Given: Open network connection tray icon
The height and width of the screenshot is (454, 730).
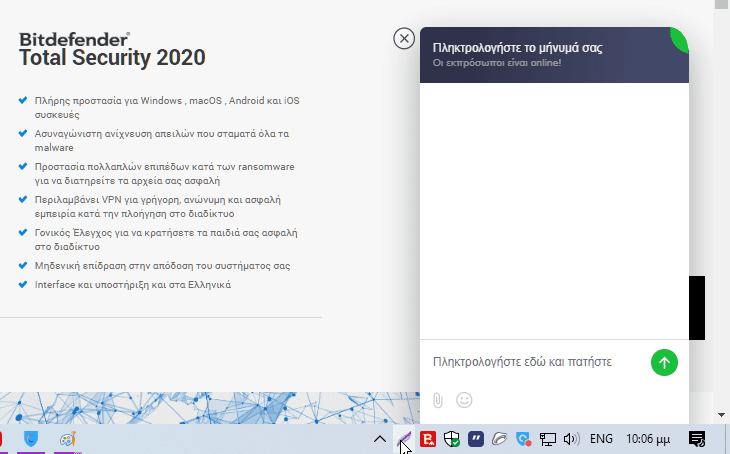Looking at the screenshot, I should 548,439.
